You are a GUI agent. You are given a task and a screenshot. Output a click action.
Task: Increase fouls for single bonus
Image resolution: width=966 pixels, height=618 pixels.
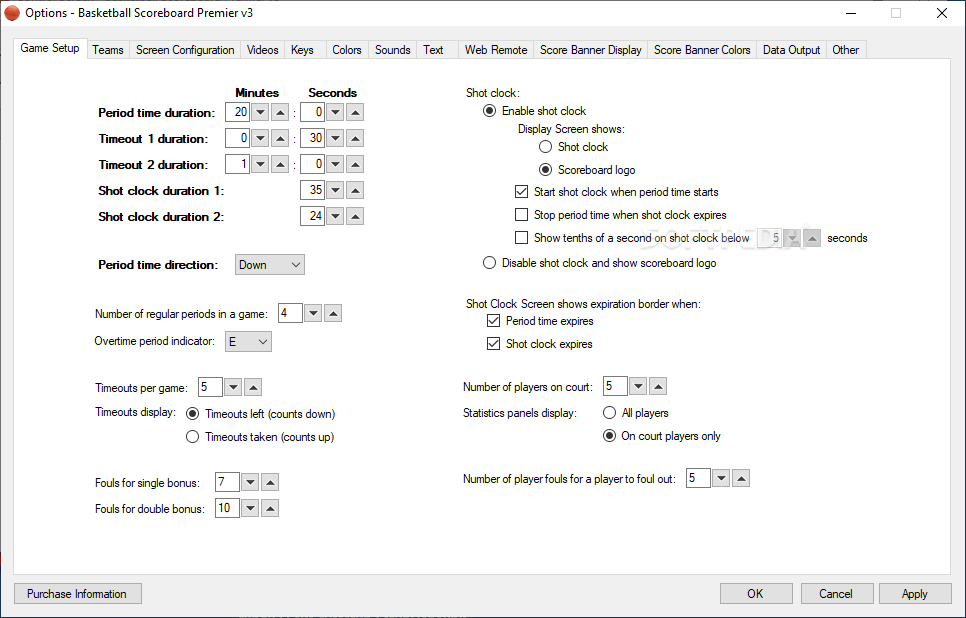(270, 482)
